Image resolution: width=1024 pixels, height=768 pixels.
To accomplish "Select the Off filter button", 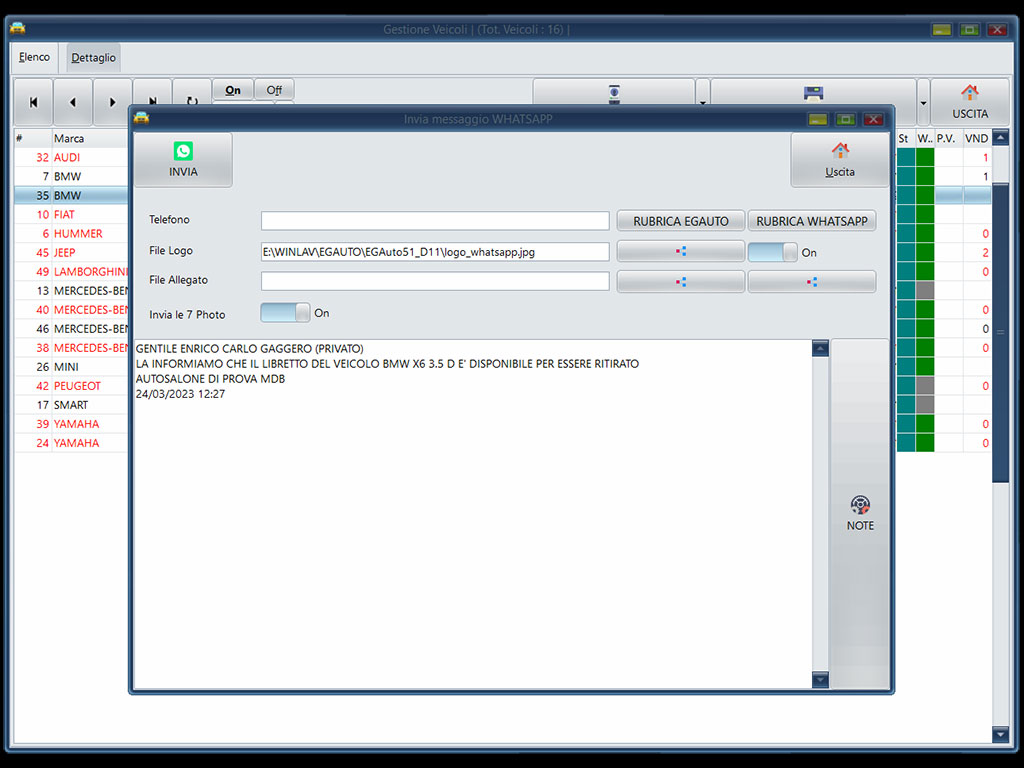I will pyautogui.click(x=274, y=90).
